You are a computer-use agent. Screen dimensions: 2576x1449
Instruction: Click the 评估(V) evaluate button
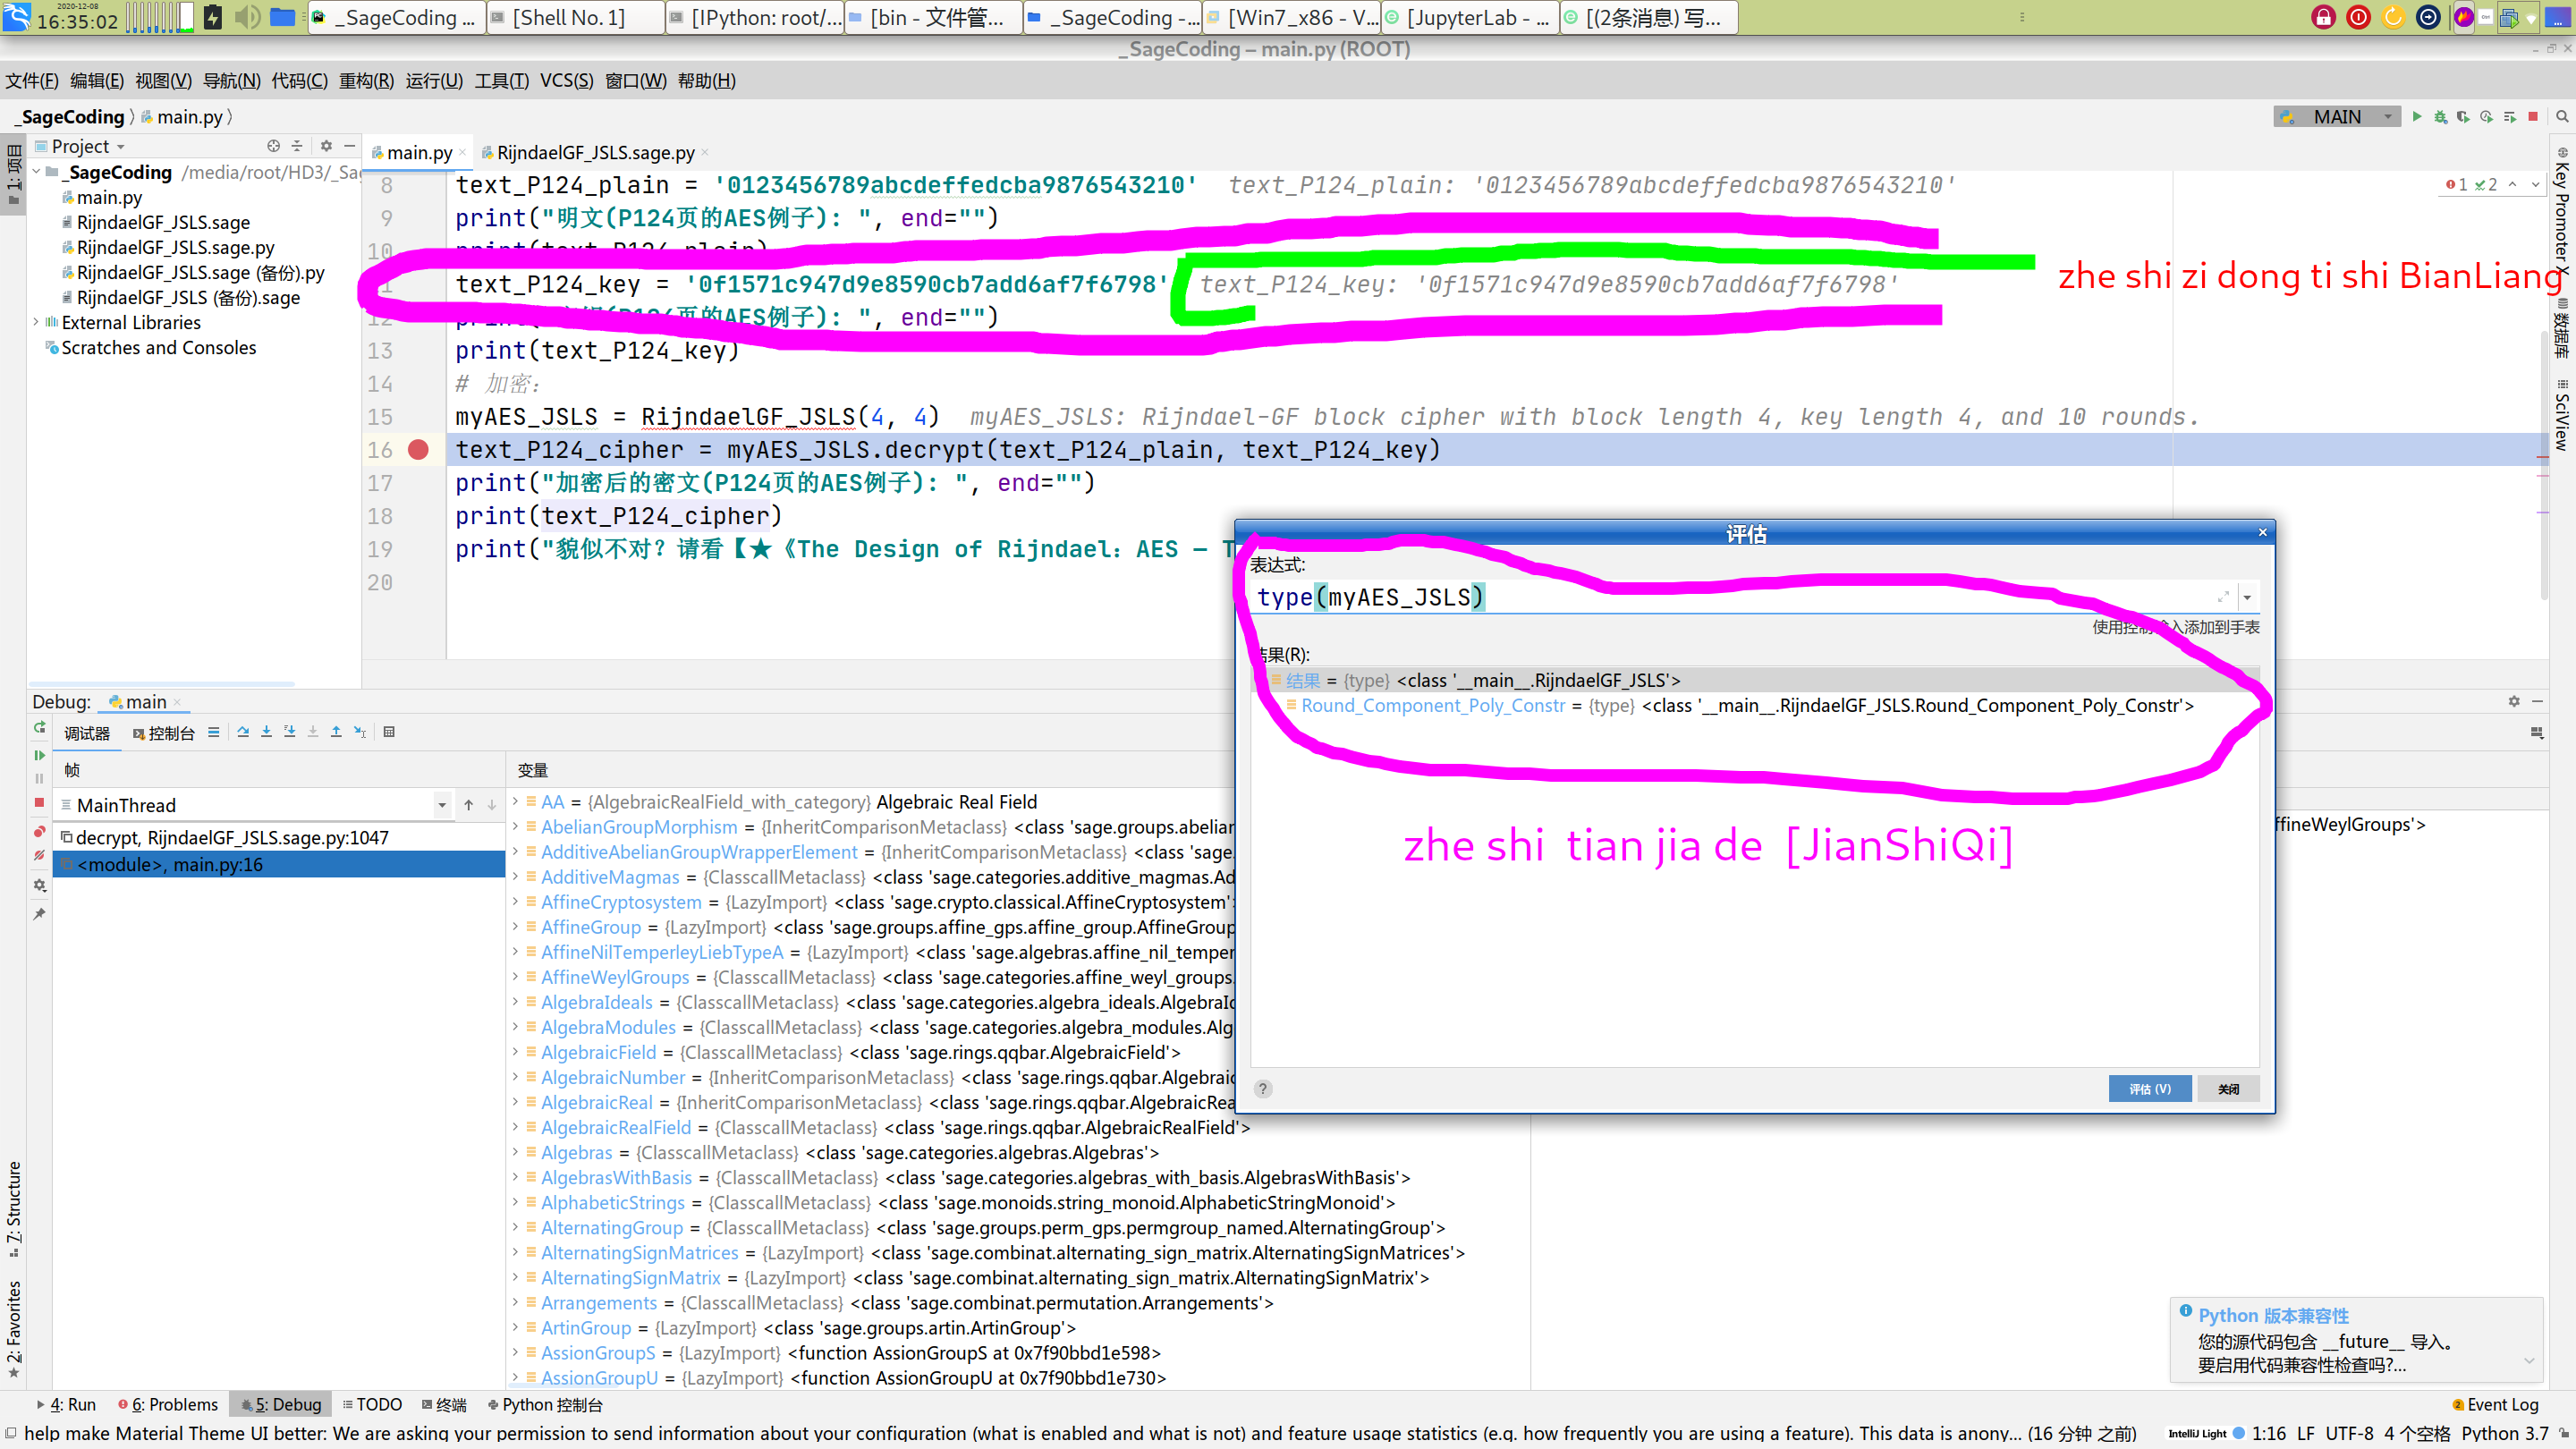tap(2149, 1089)
